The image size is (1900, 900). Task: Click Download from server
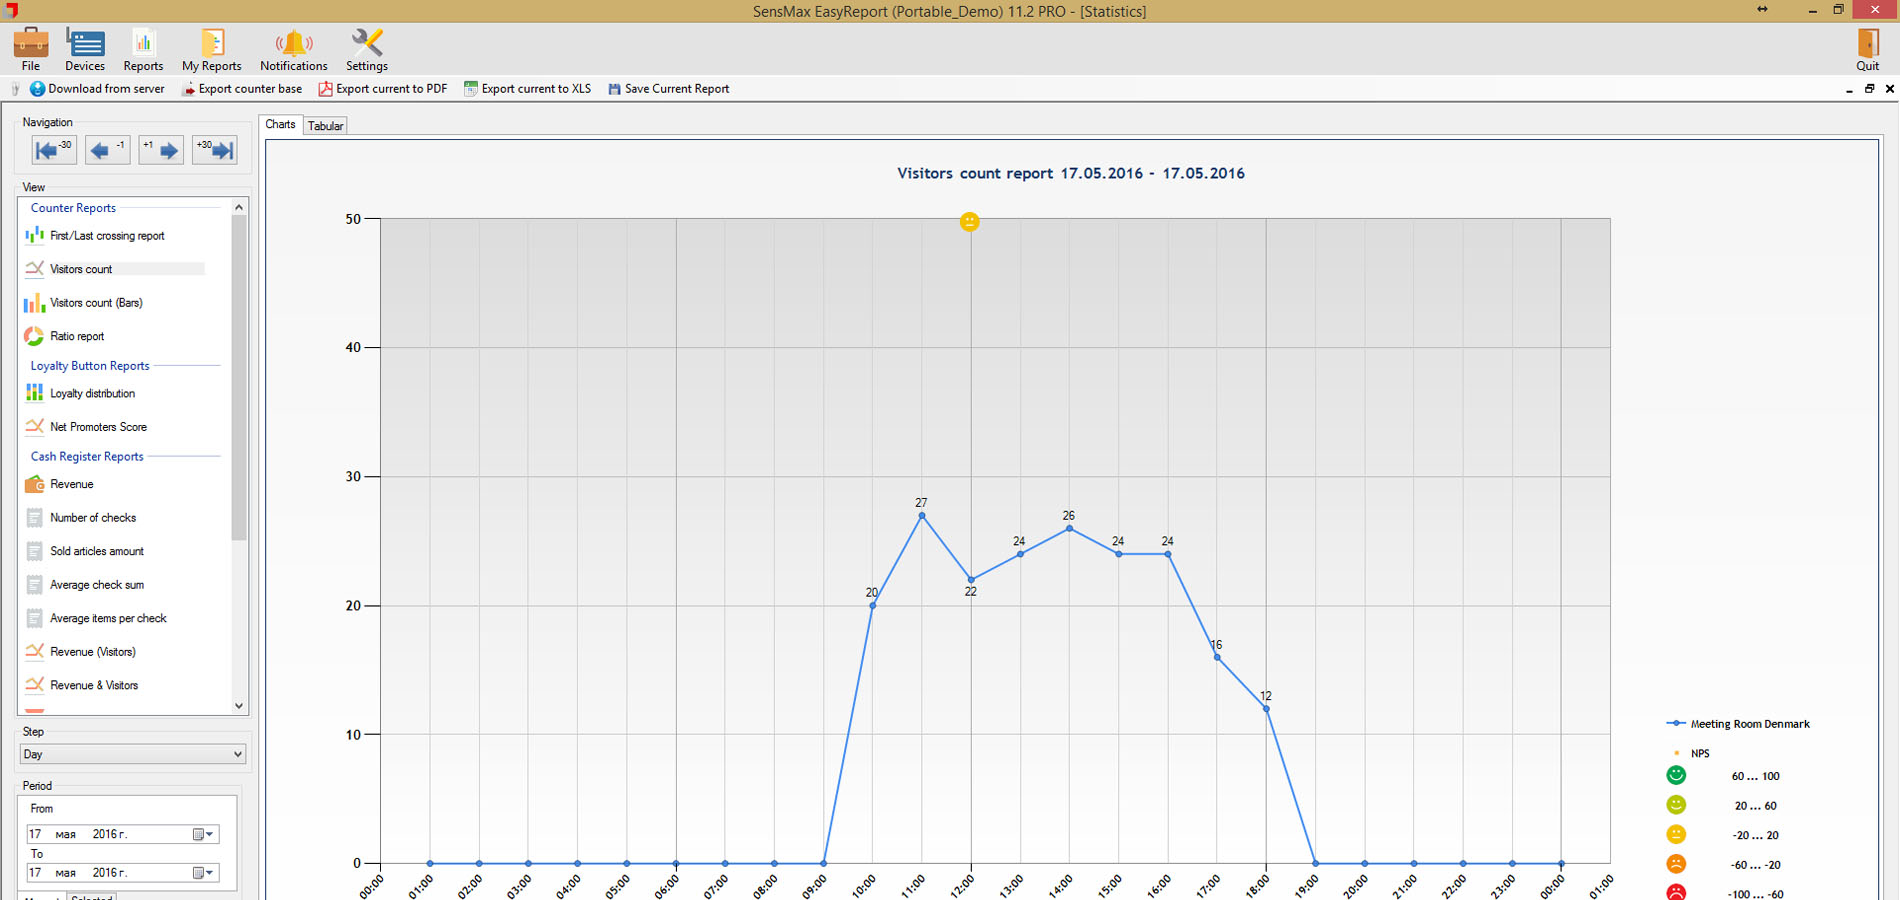[97, 89]
